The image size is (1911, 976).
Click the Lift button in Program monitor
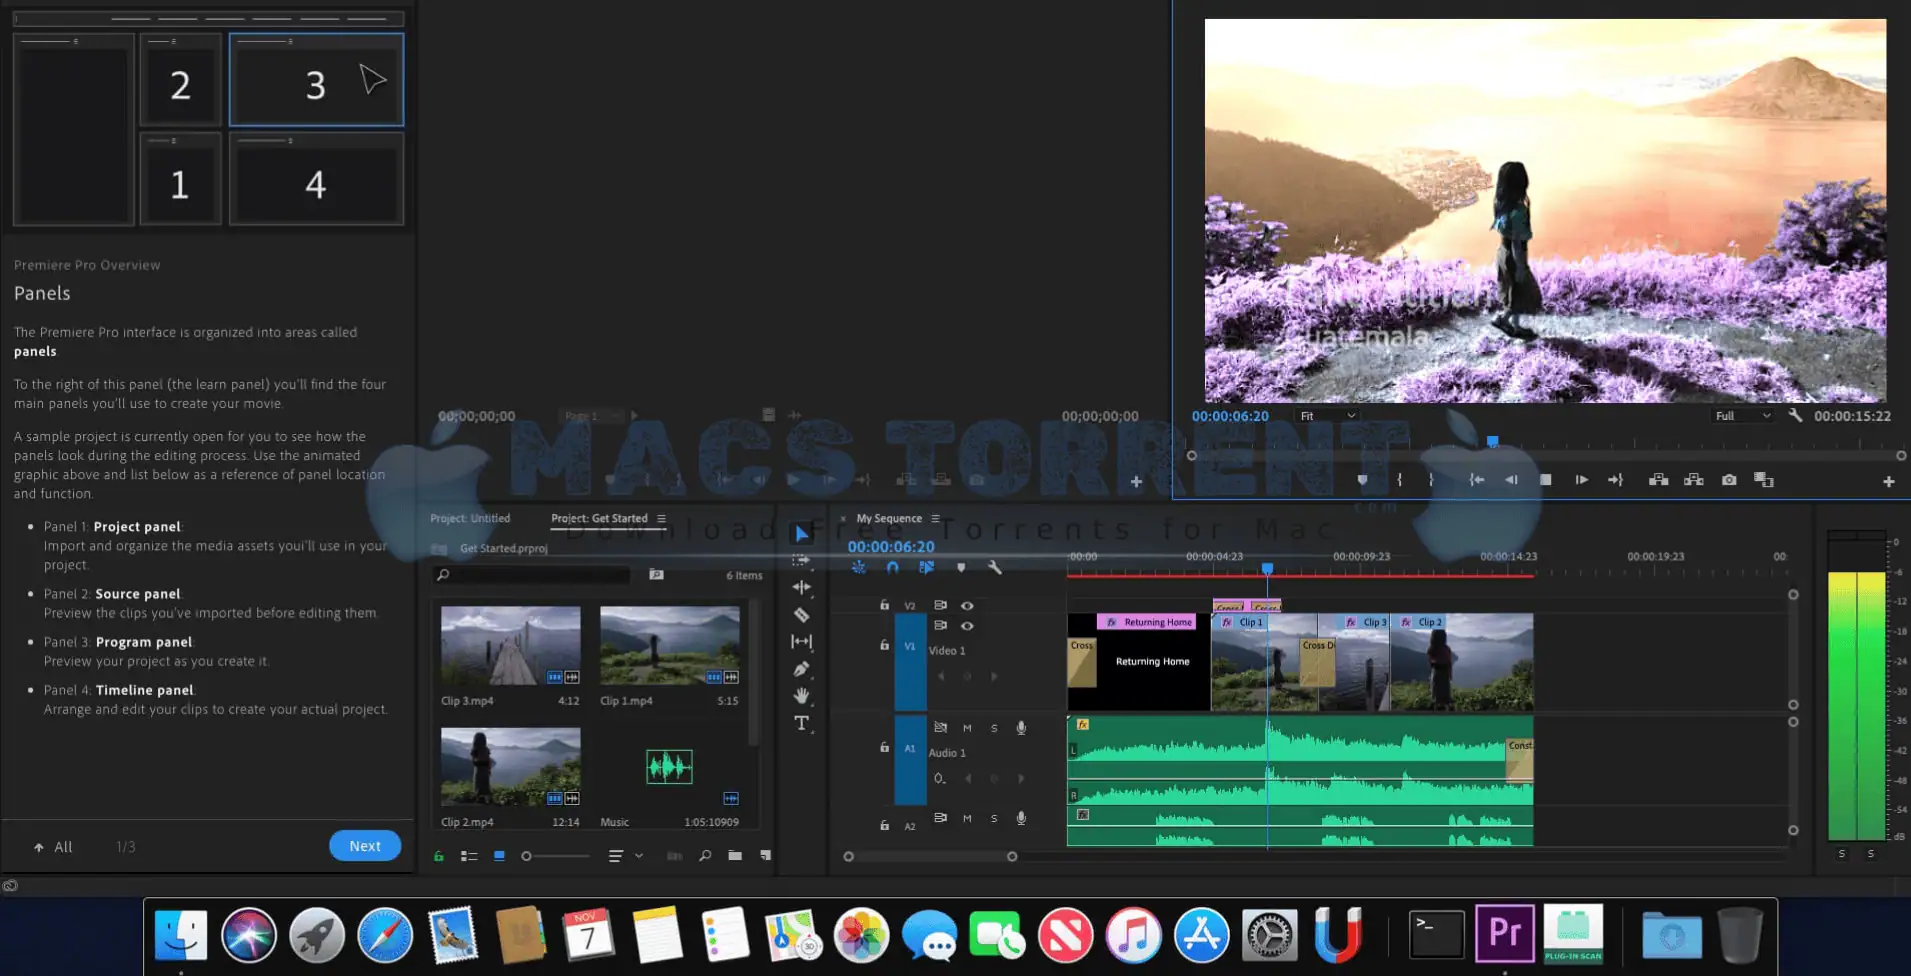pyautogui.click(x=1658, y=480)
